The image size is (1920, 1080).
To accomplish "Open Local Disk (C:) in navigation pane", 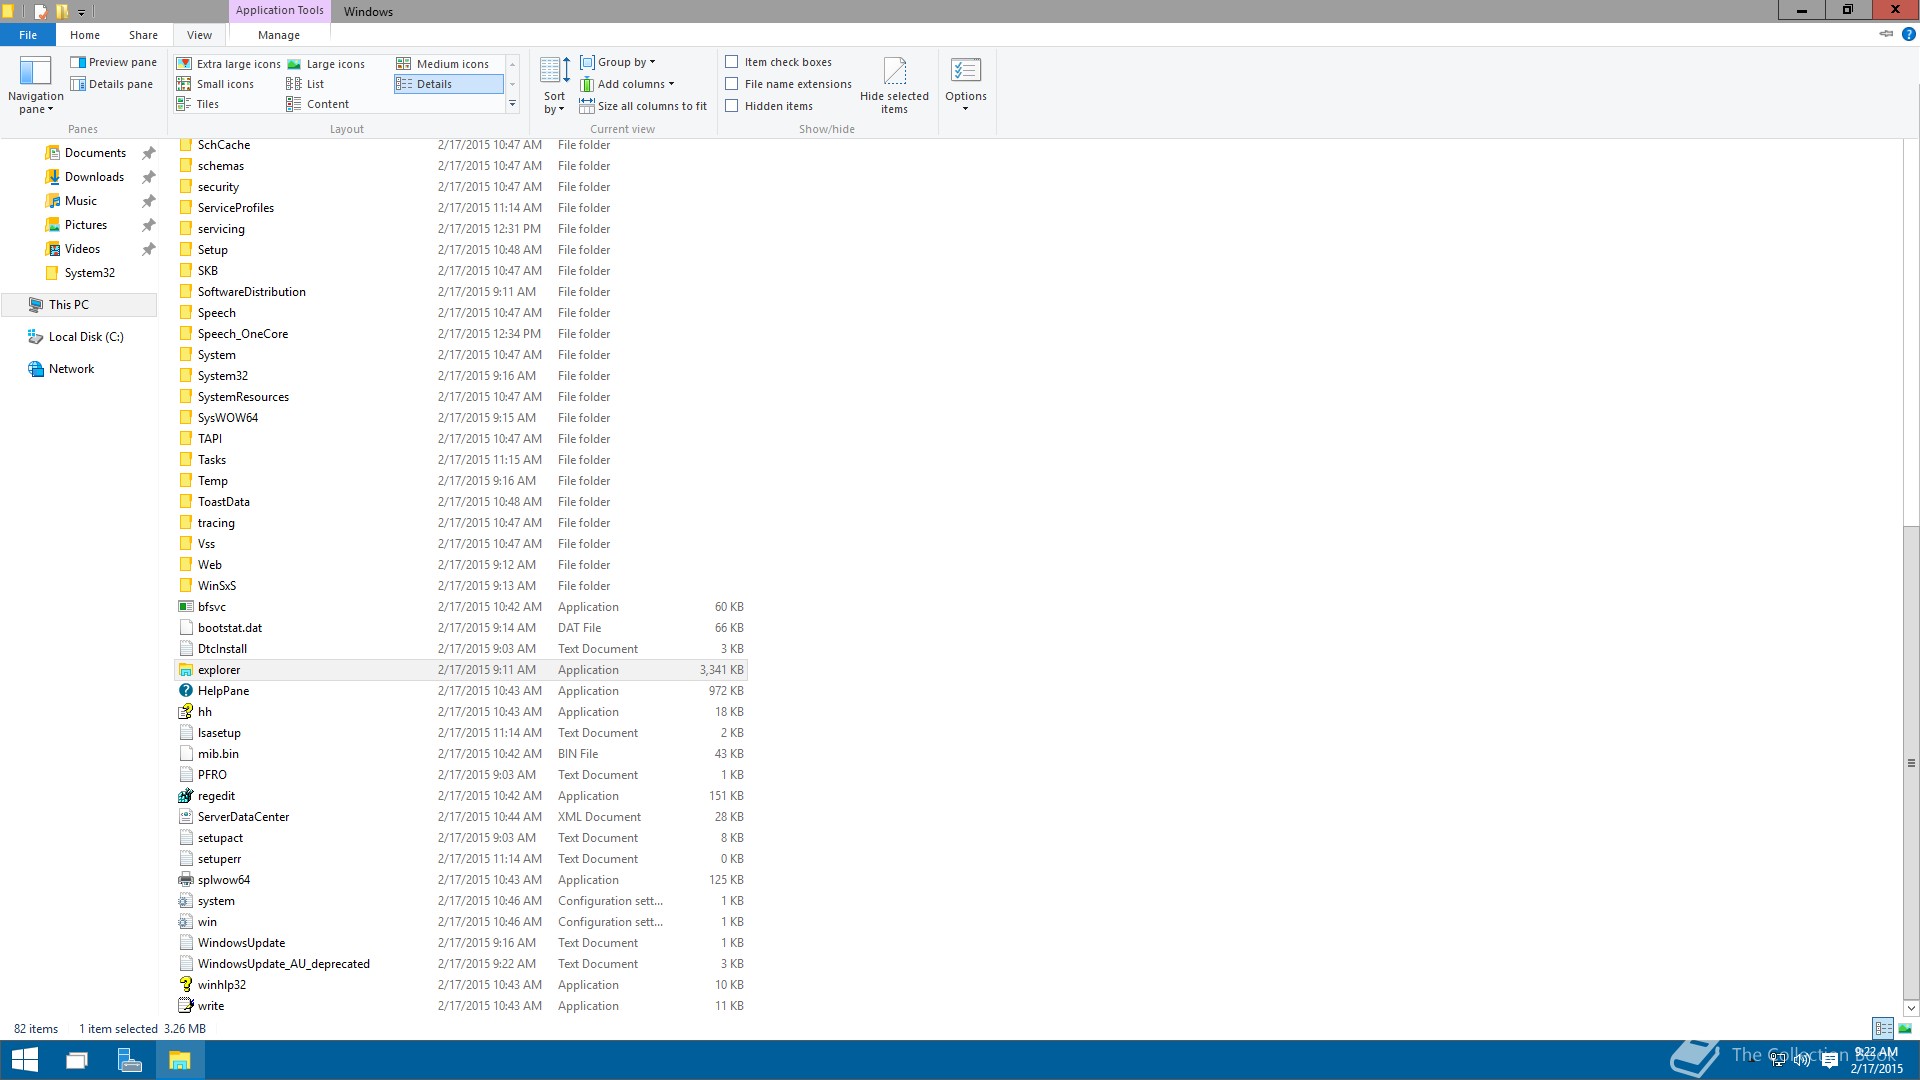I will (86, 337).
